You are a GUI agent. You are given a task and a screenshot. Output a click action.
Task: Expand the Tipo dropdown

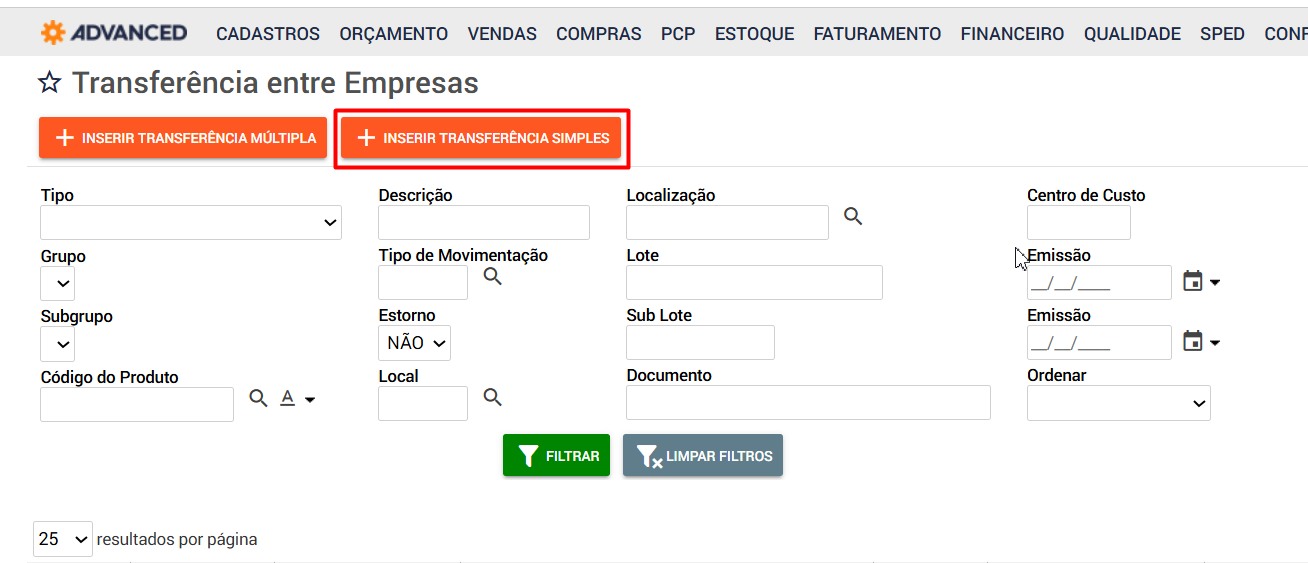pos(191,222)
